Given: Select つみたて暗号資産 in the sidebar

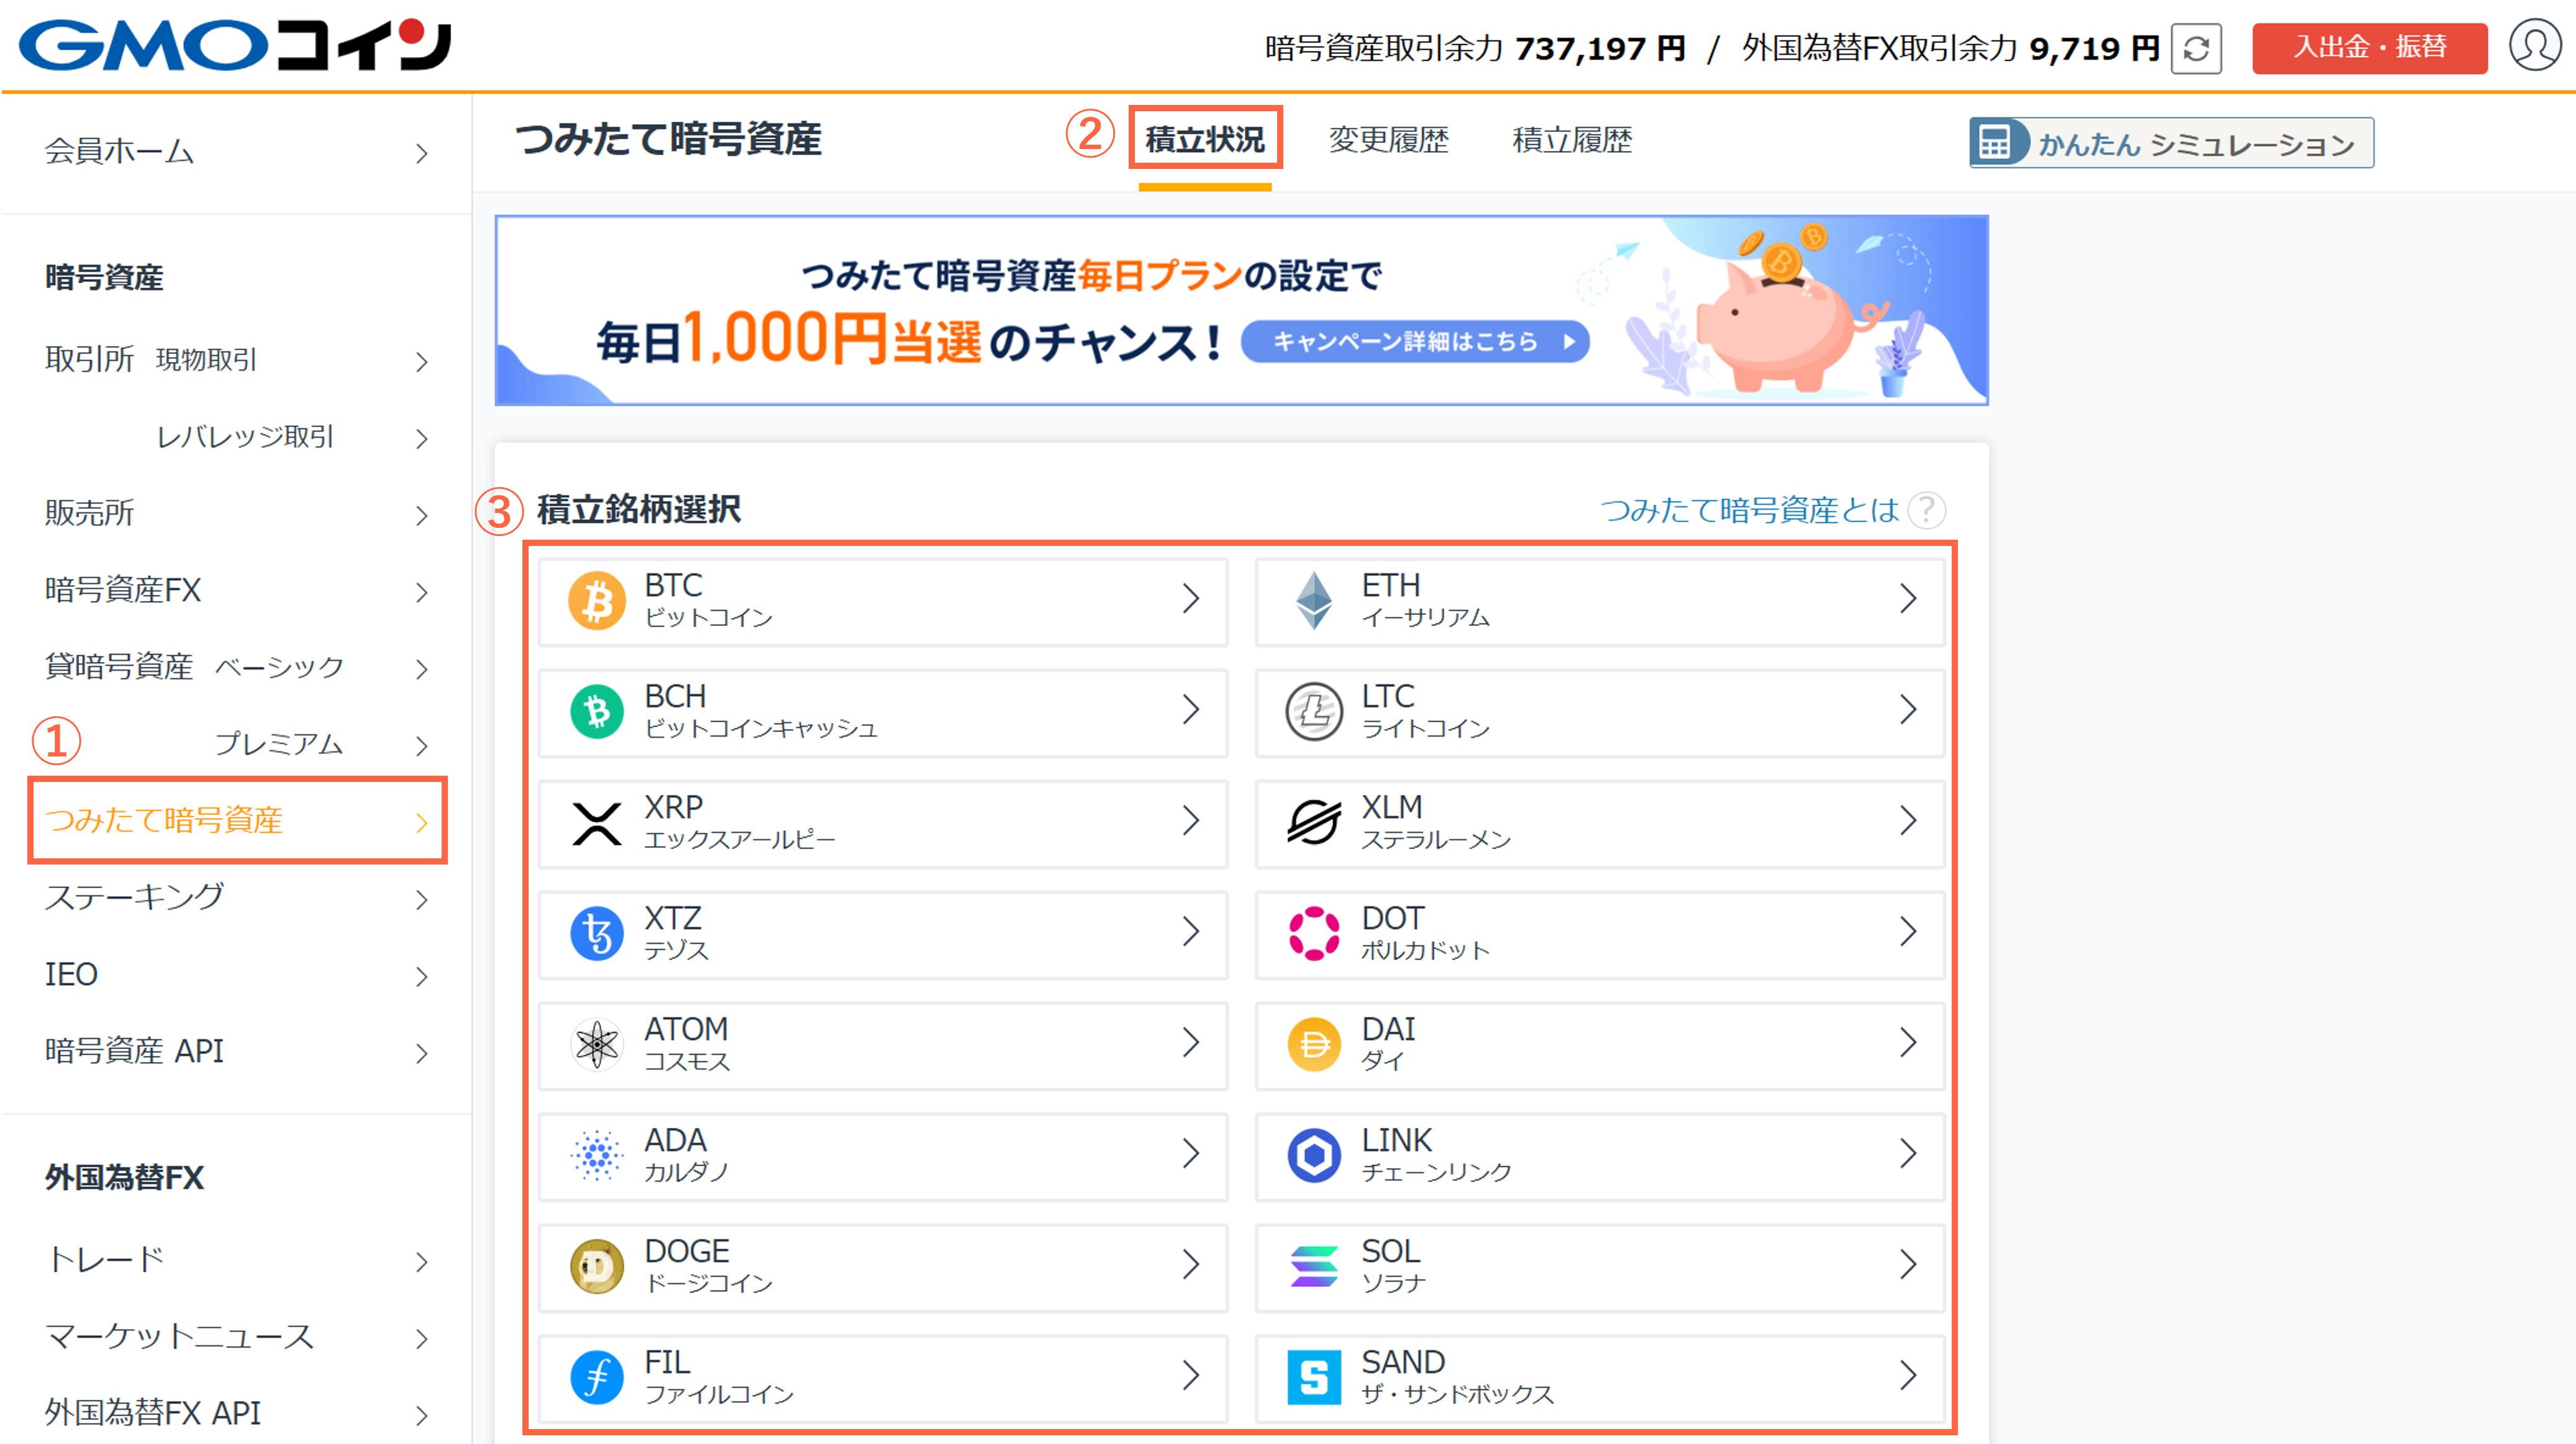Looking at the screenshot, I should pyautogui.click(x=236, y=821).
